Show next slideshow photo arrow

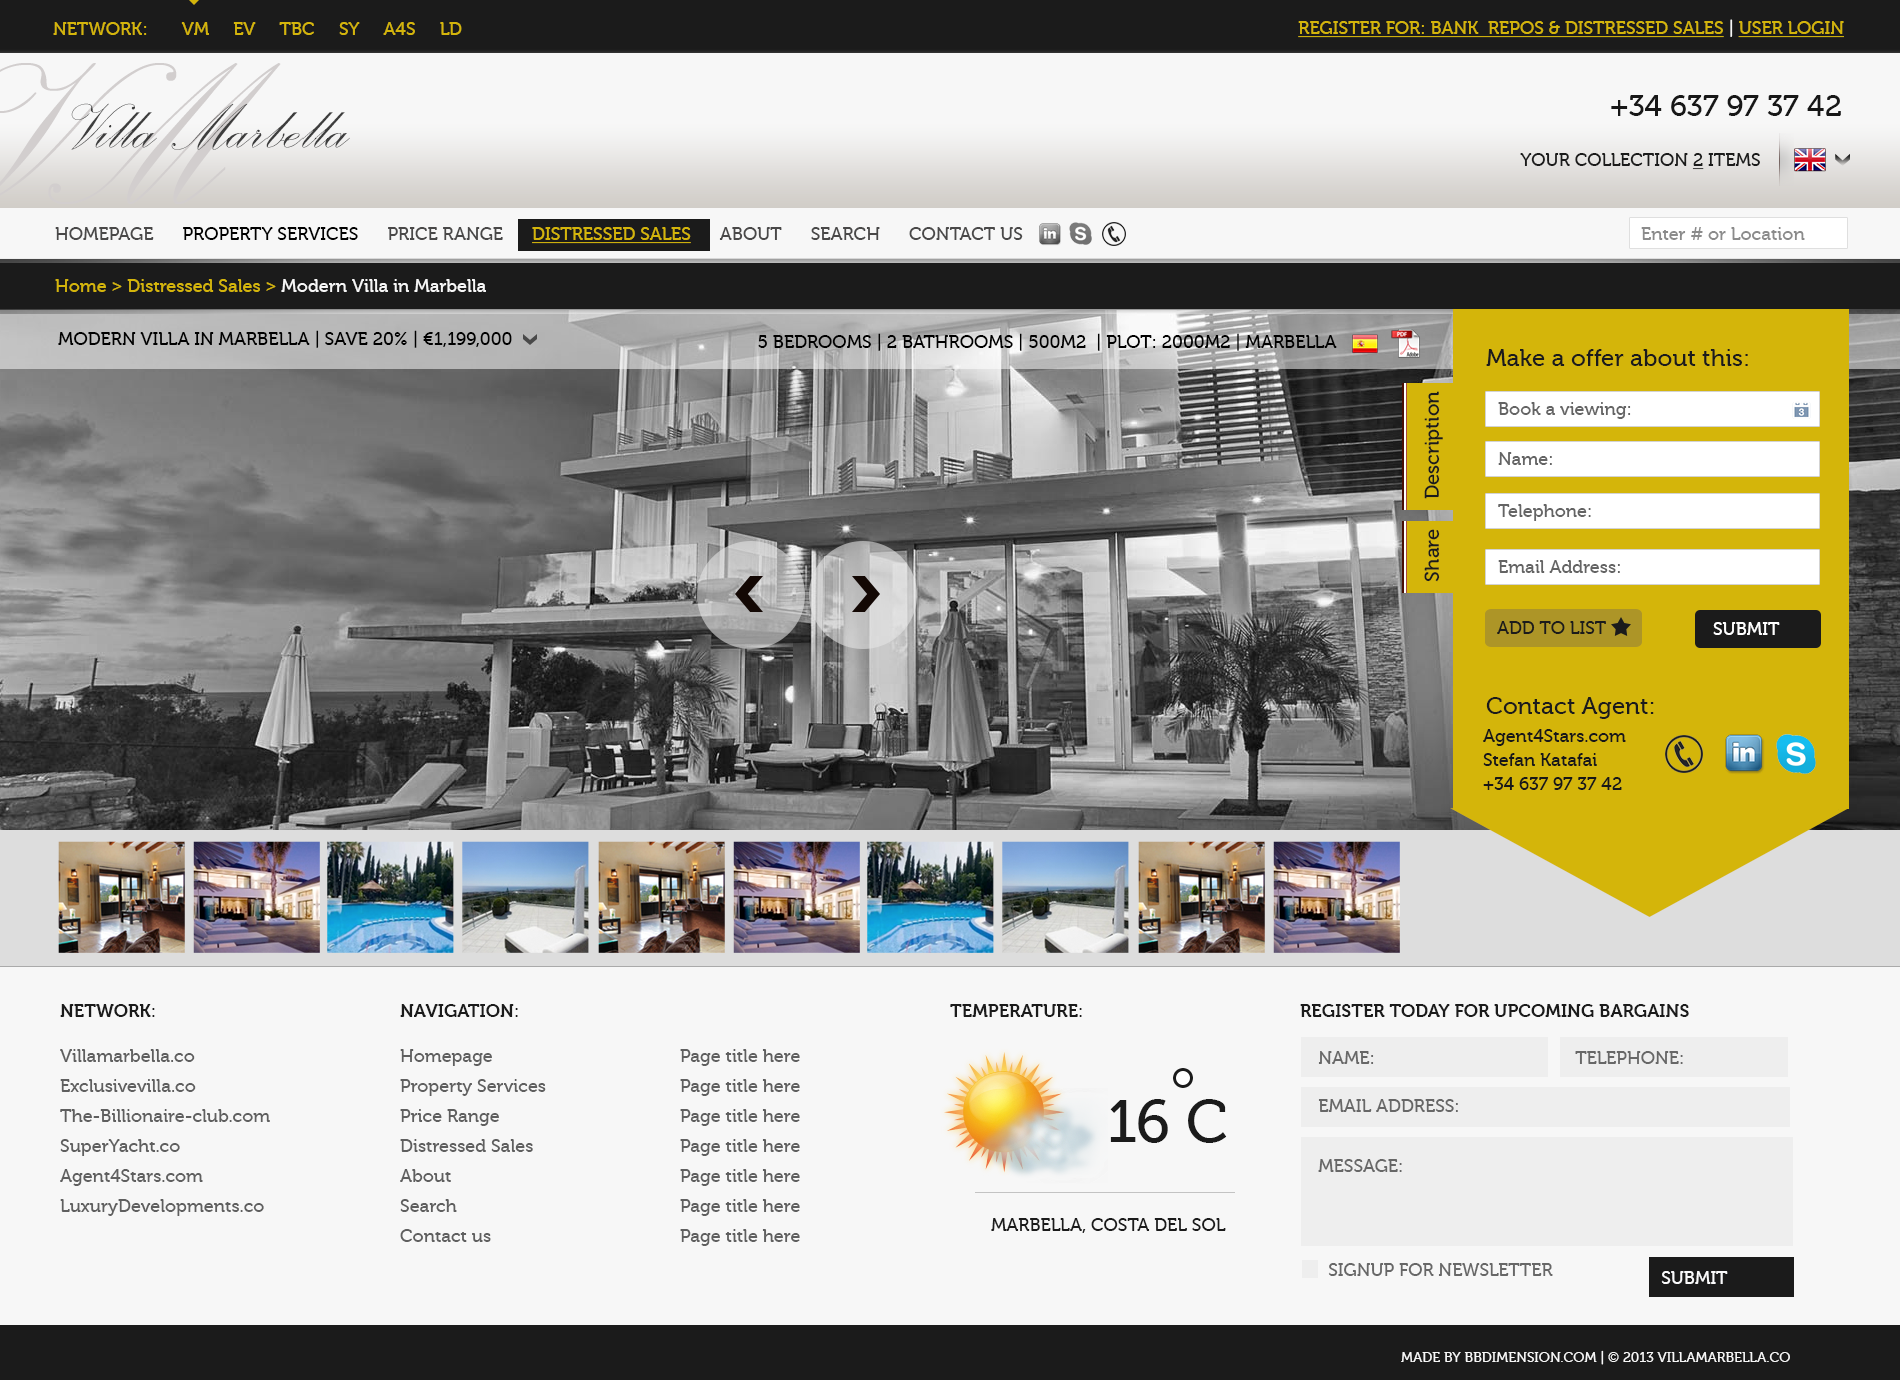[865, 594]
